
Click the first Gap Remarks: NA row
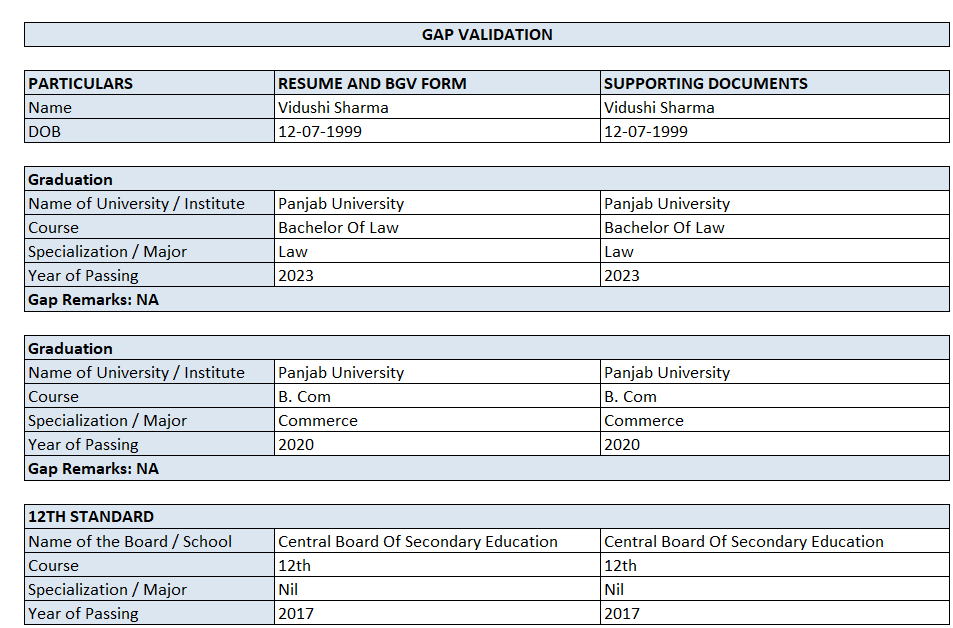click(487, 300)
